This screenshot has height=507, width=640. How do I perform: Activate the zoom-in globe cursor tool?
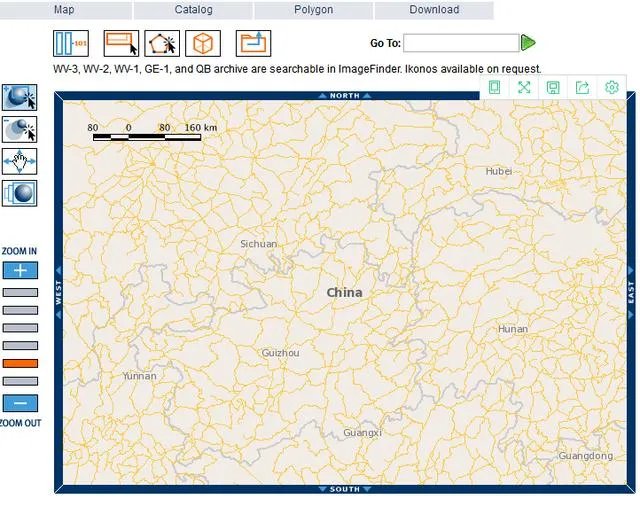pos(19,97)
